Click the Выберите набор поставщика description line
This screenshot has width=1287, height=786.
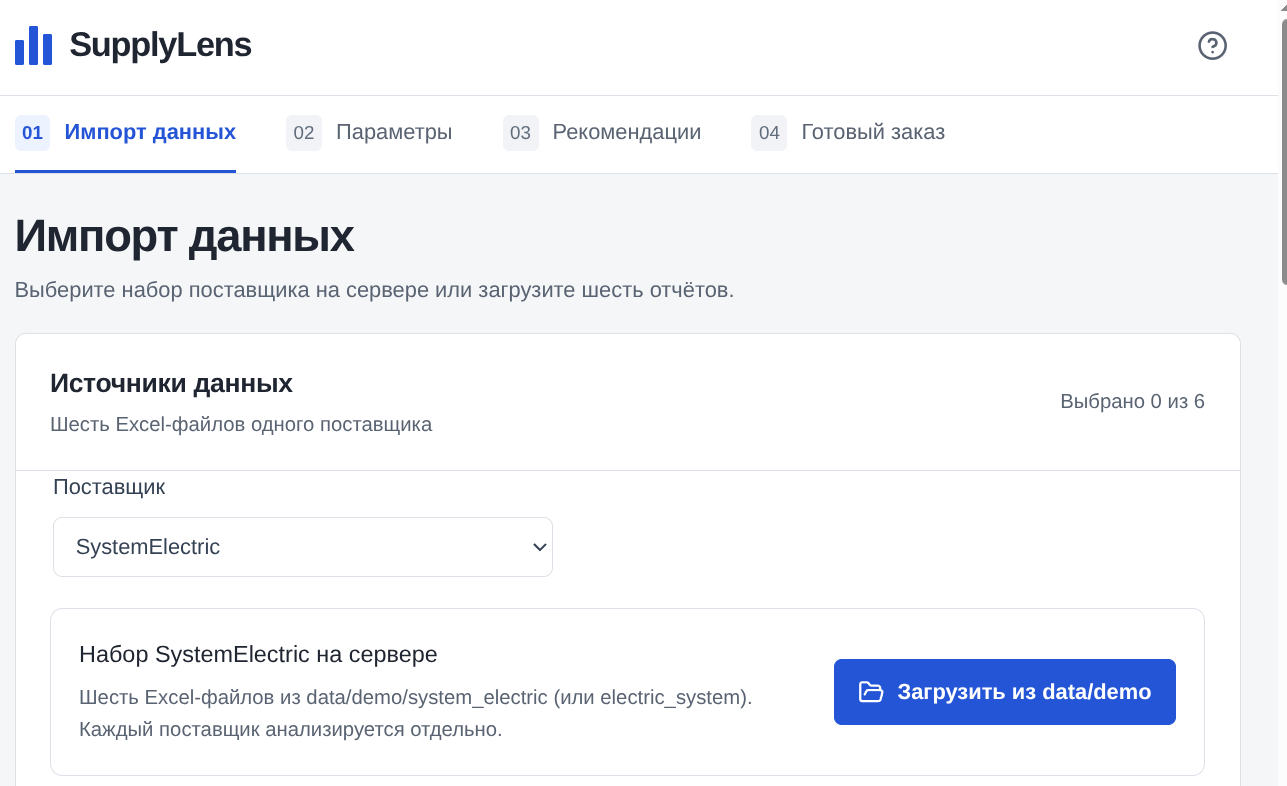click(x=375, y=291)
